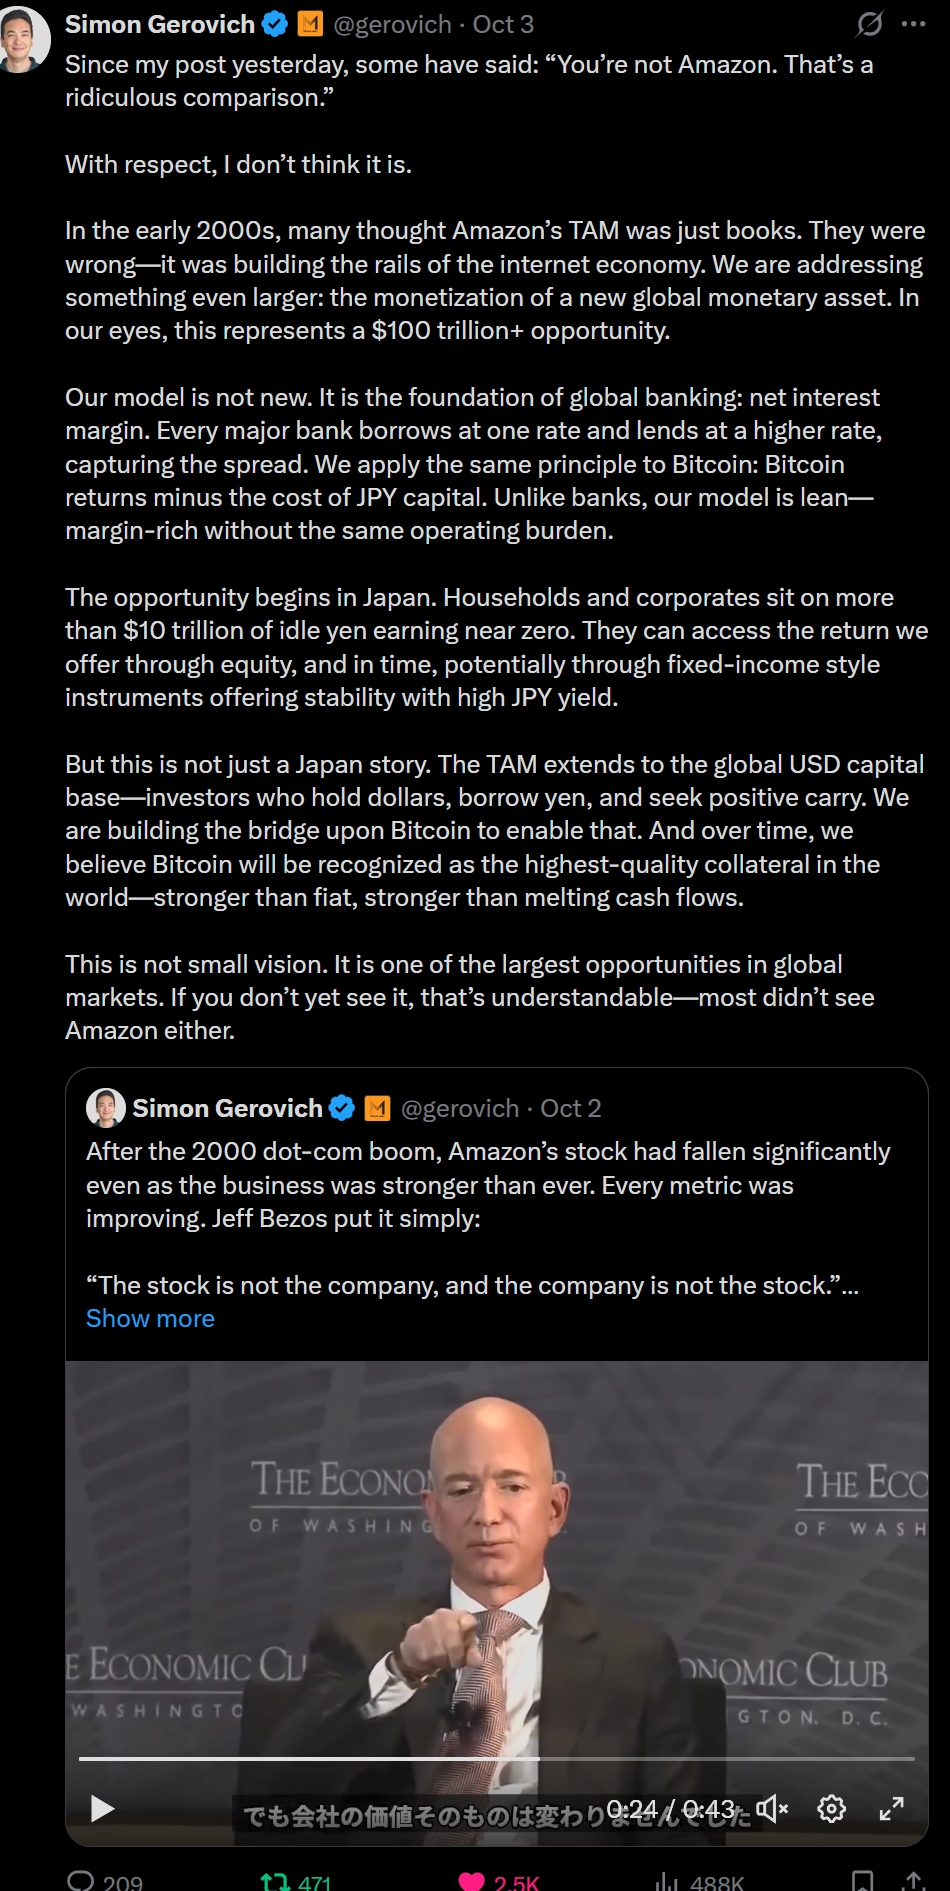Toggle the heart like button
The width and height of the screenshot is (950, 1891).
(x=471, y=1881)
